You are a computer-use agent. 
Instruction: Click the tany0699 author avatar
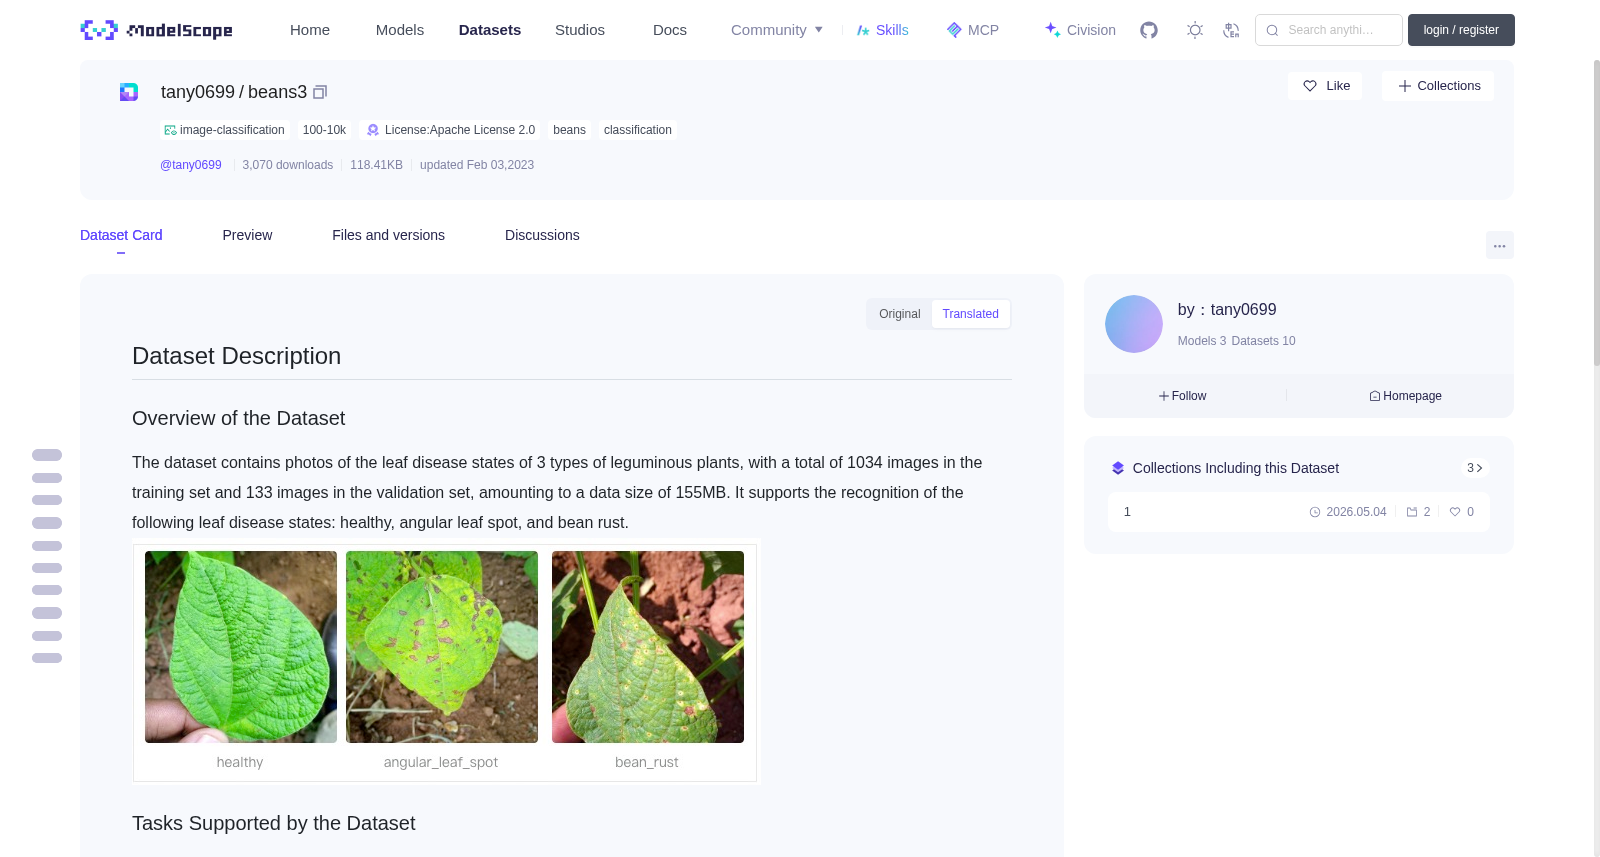pyautogui.click(x=1134, y=324)
